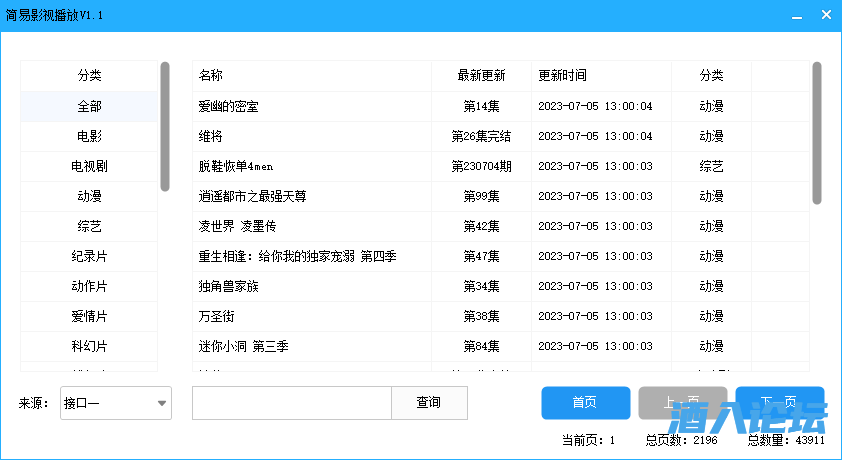Minimize the window via title bar
Screen dimensions: 842x460
click(x=796, y=16)
